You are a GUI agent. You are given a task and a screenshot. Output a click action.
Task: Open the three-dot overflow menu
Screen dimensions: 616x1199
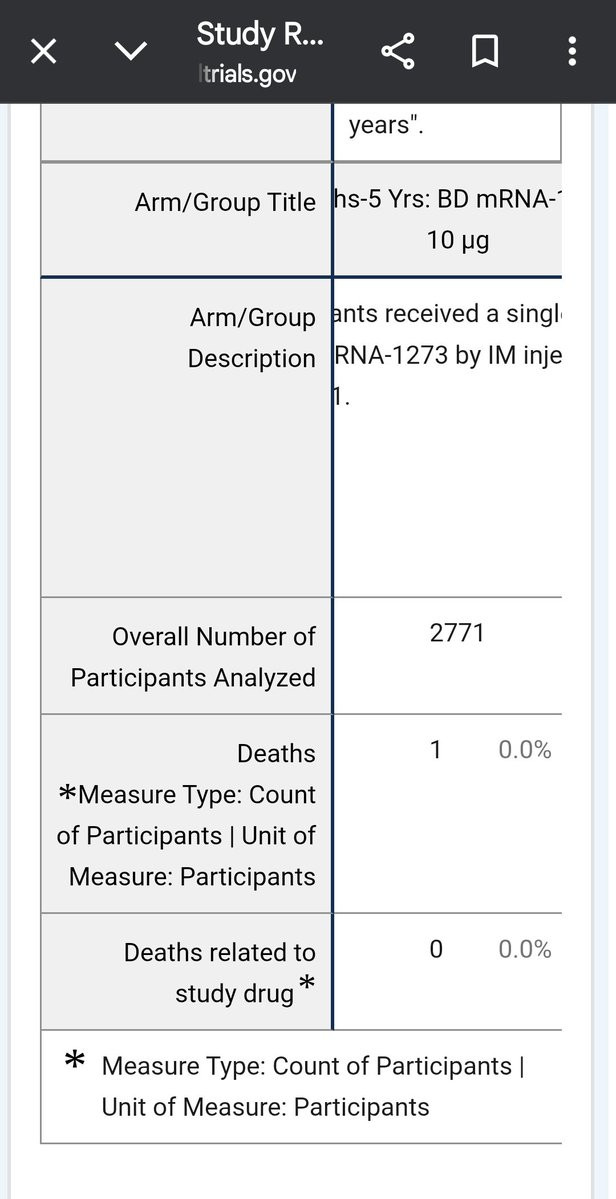pos(572,51)
